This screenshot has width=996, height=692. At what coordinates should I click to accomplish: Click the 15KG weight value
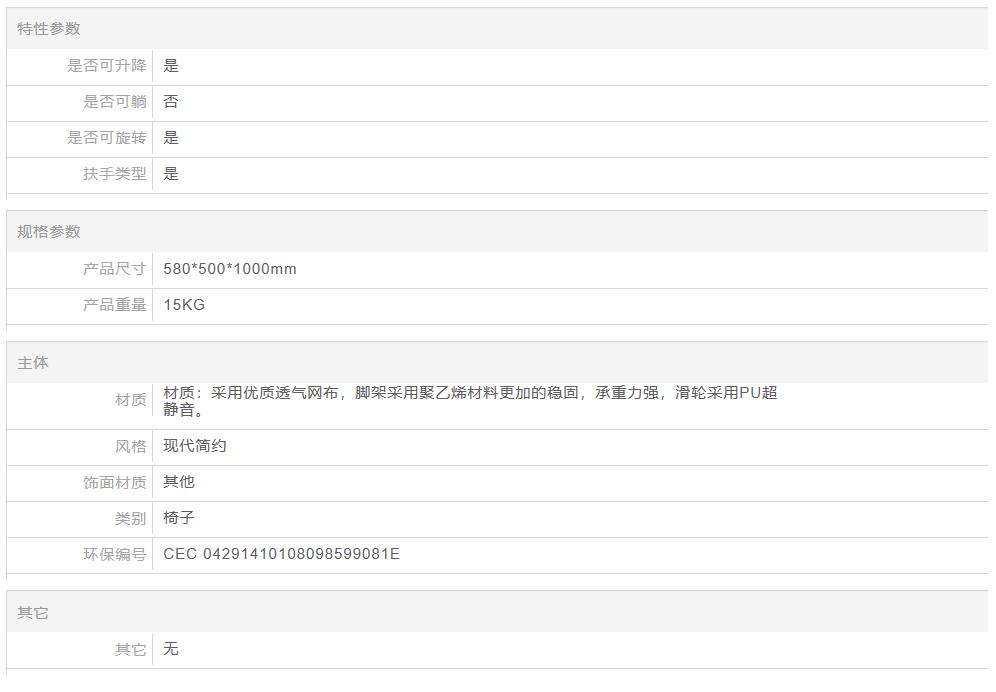[184, 305]
